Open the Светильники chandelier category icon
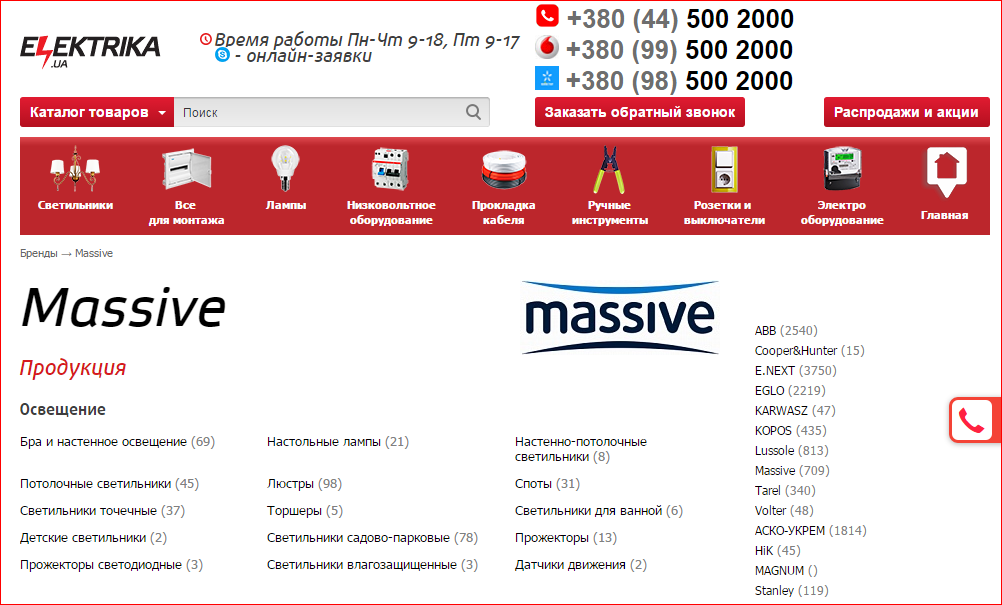 75,169
